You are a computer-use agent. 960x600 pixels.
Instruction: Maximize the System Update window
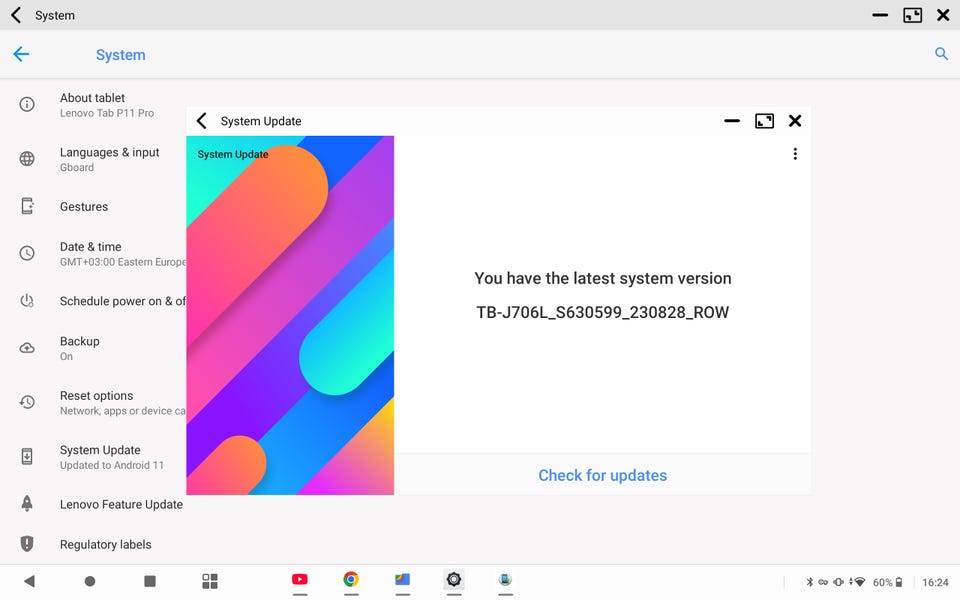[764, 121]
